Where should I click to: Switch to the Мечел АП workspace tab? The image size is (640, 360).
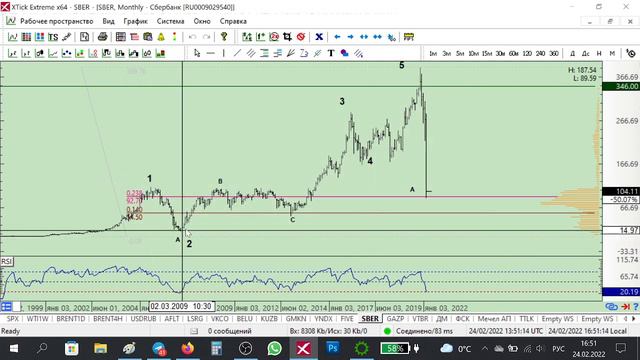click(494, 319)
